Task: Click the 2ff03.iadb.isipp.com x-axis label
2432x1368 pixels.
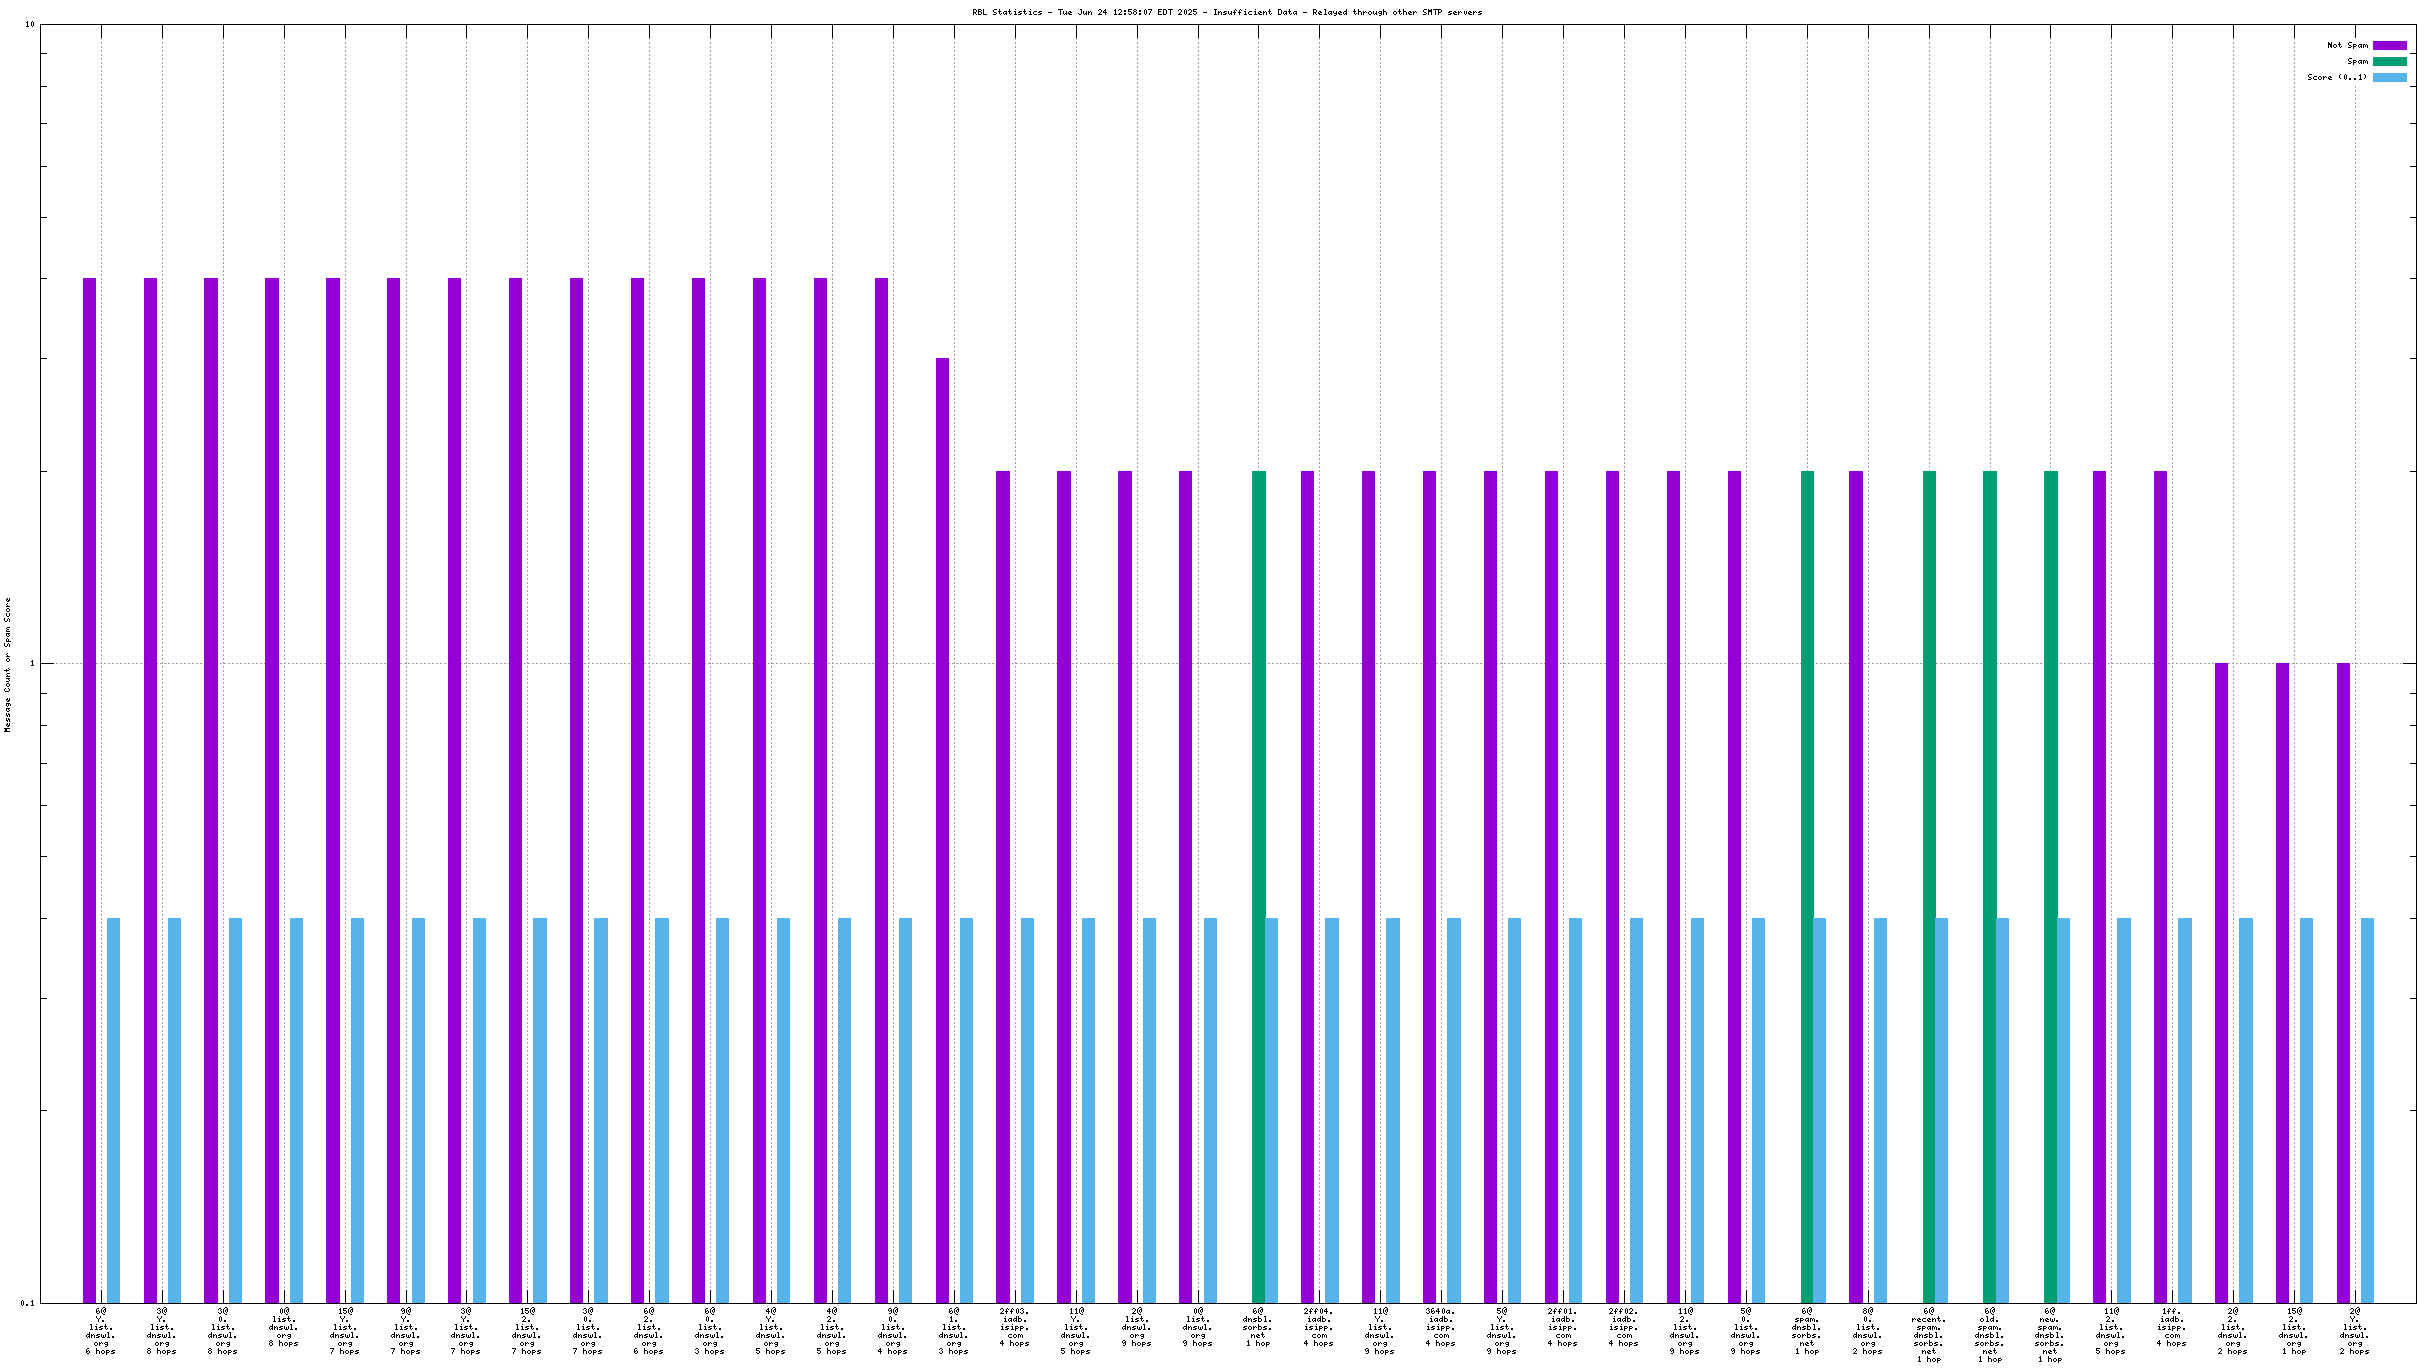Action: (1014, 1327)
